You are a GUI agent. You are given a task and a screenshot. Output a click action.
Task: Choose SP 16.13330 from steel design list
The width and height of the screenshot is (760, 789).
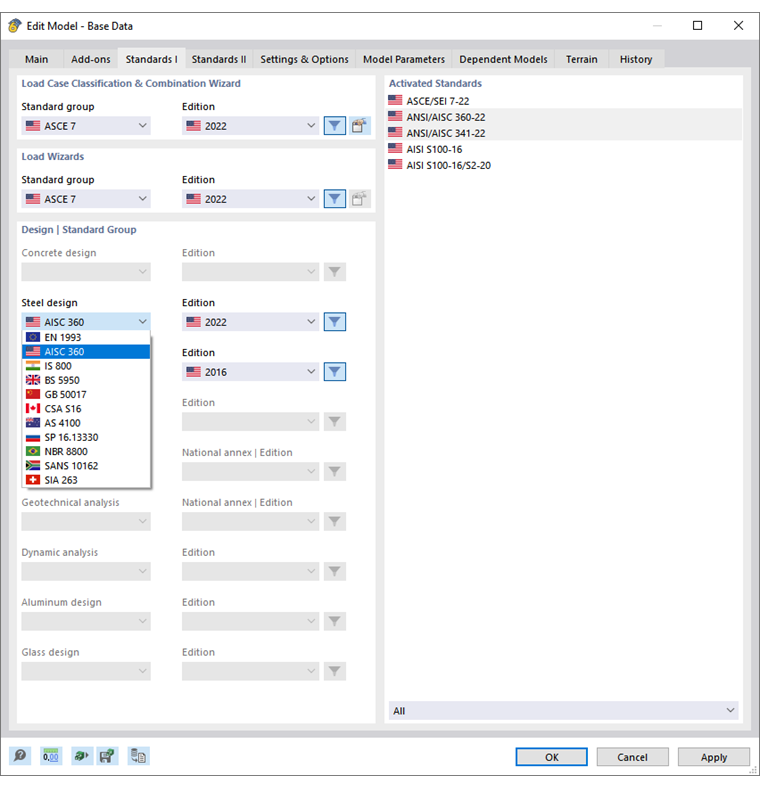pyautogui.click(x=86, y=437)
